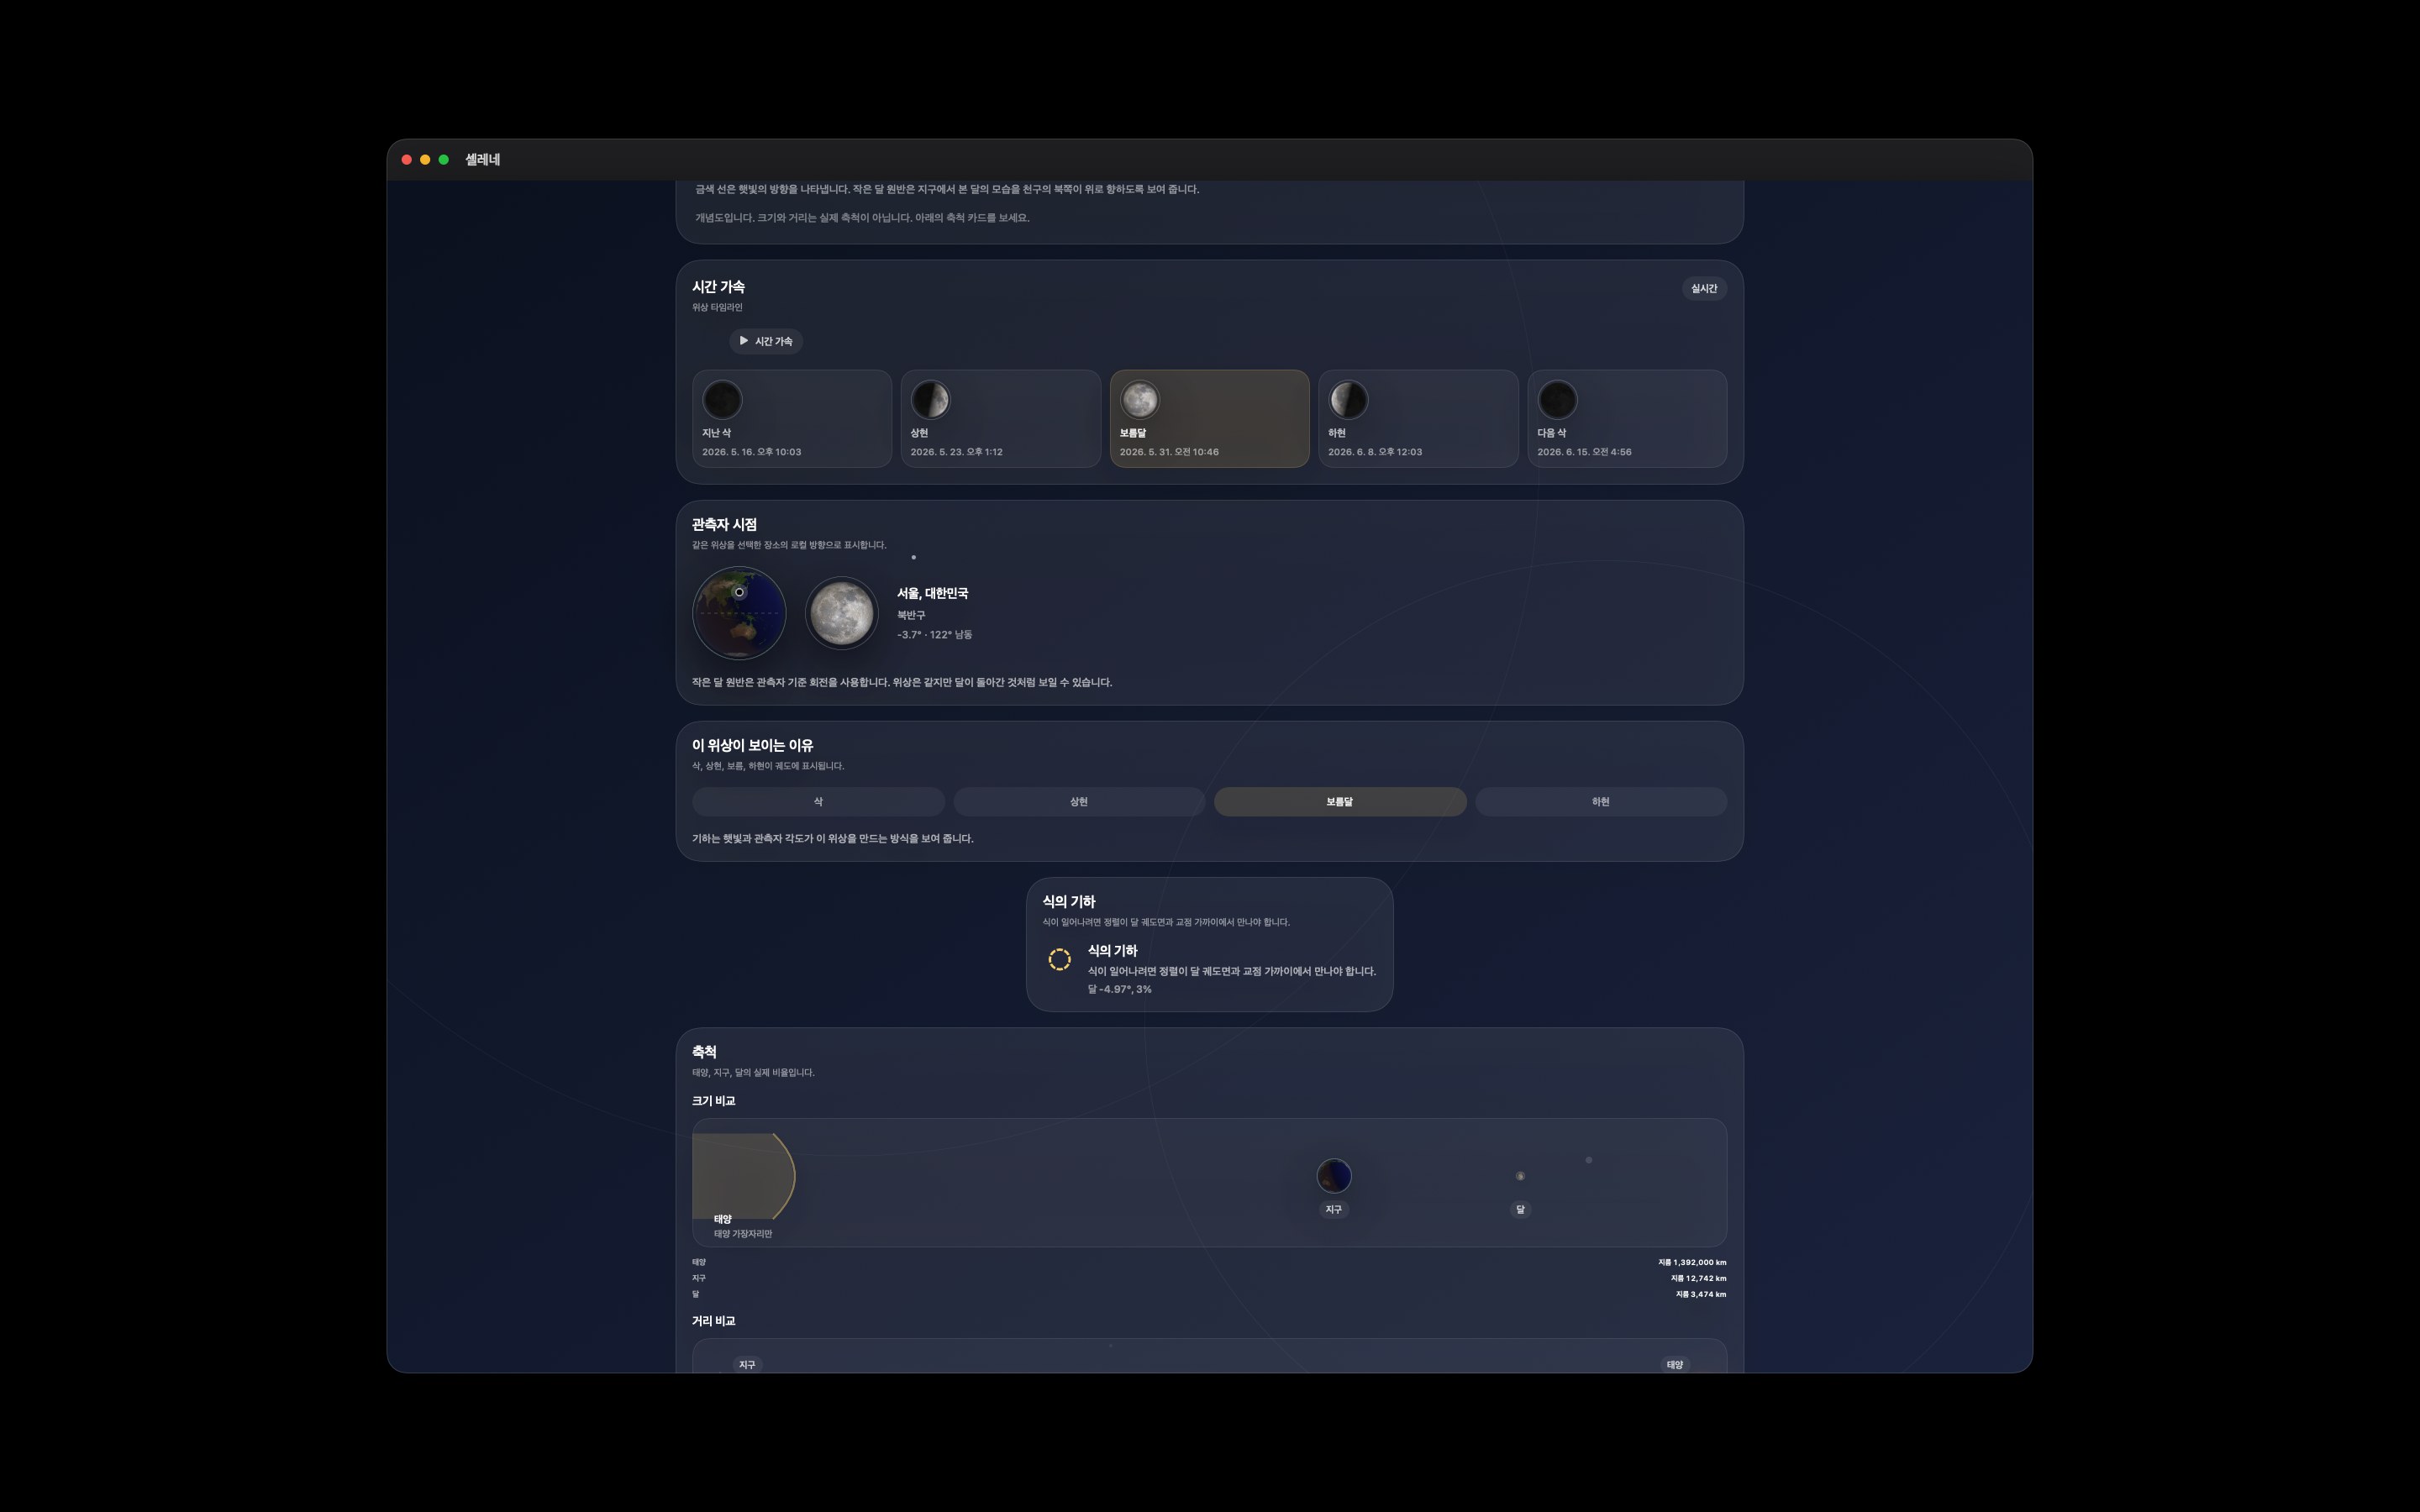Select the 다음 삭 phase card
Image resolution: width=2420 pixels, height=1512 pixels.
(1627, 418)
